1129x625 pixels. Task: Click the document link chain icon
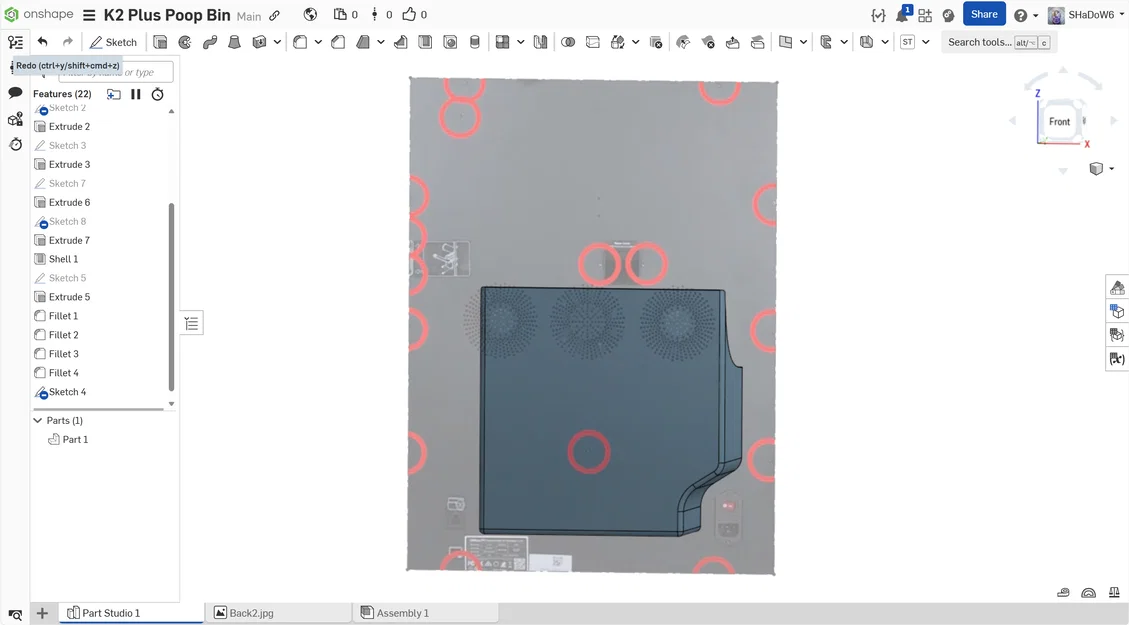[274, 15]
